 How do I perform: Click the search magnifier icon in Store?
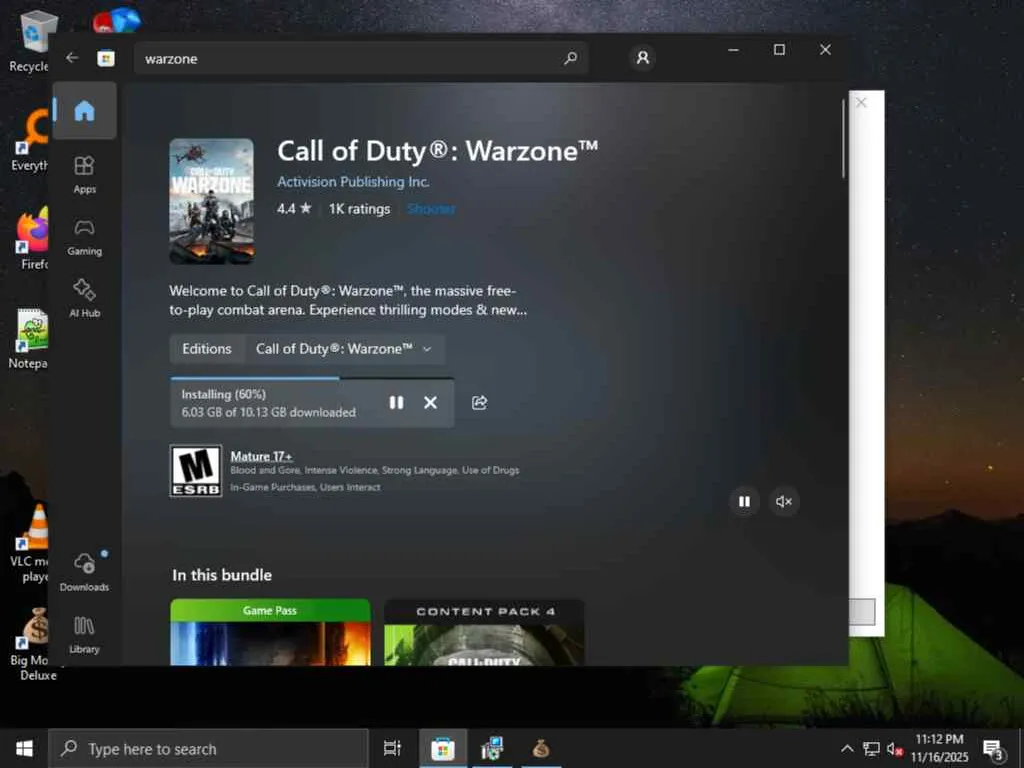click(x=570, y=58)
